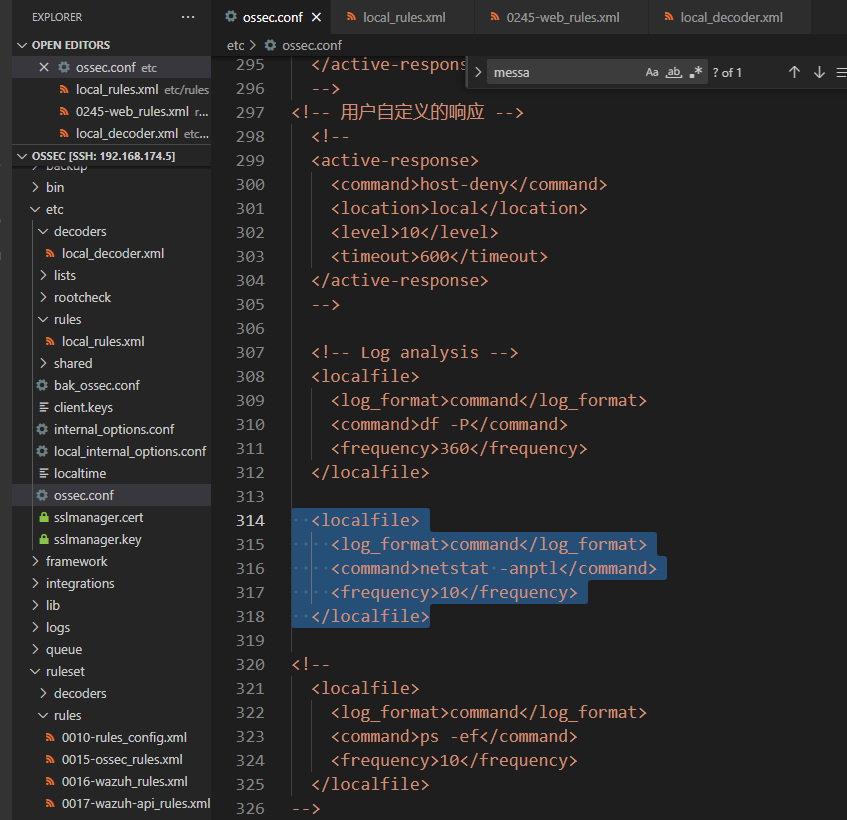
Task: Collapse the ruleset folder
Action: [x=111, y=672]
